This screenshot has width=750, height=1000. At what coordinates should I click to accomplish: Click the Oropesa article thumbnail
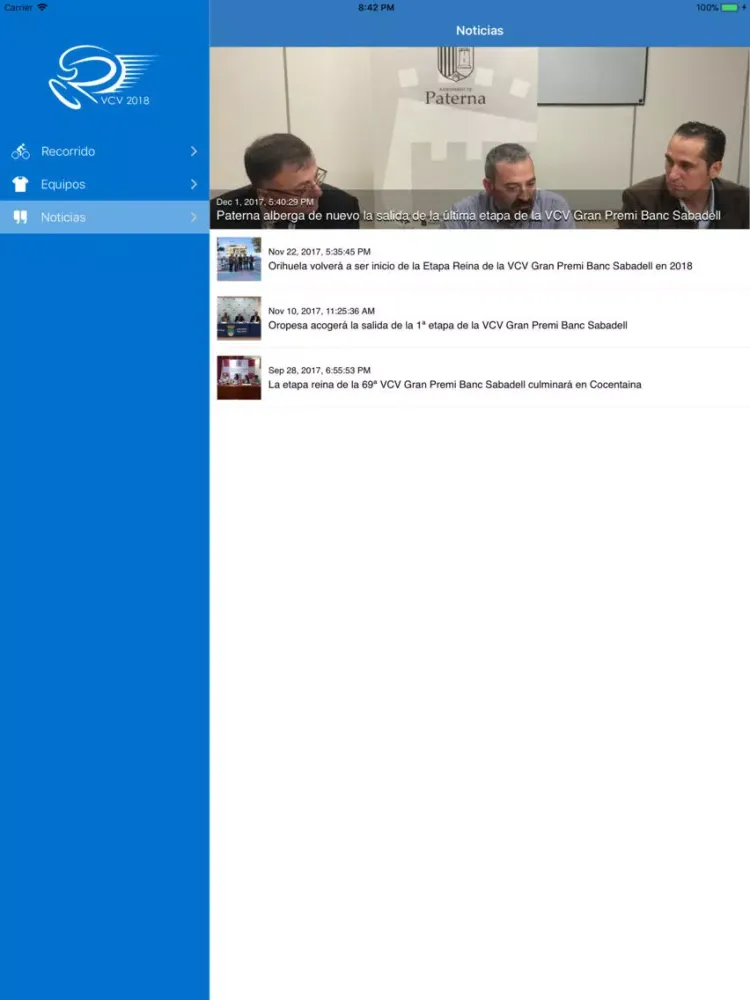click(239, 318)
